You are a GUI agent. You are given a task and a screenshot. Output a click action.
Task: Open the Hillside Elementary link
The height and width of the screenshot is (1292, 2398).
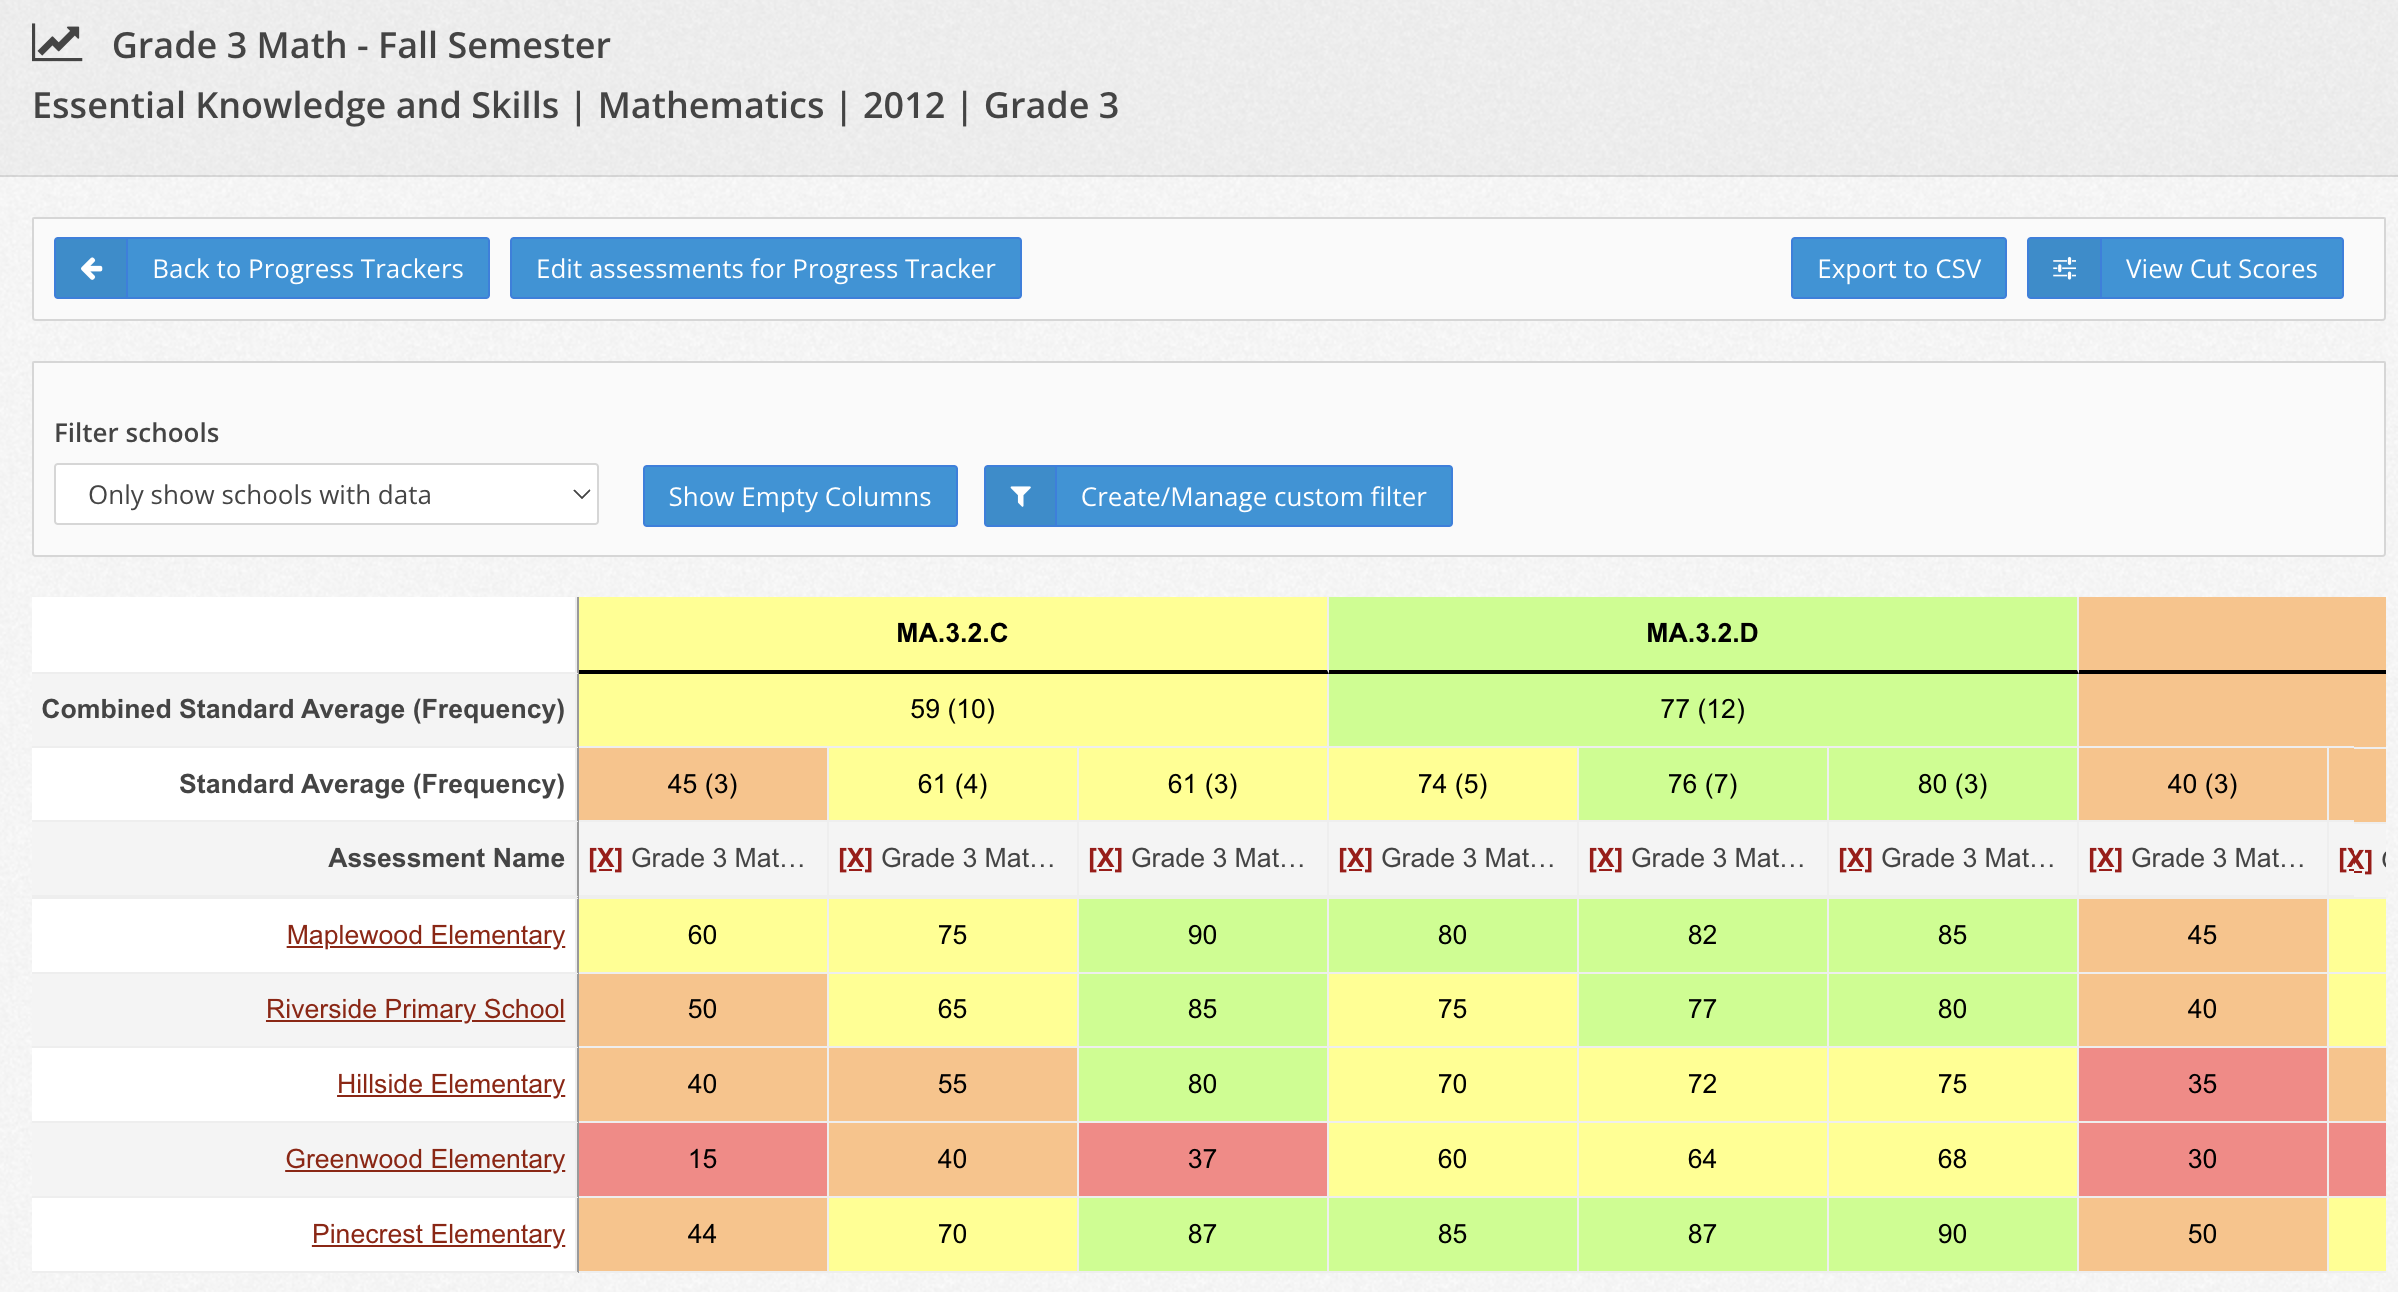451,1084
